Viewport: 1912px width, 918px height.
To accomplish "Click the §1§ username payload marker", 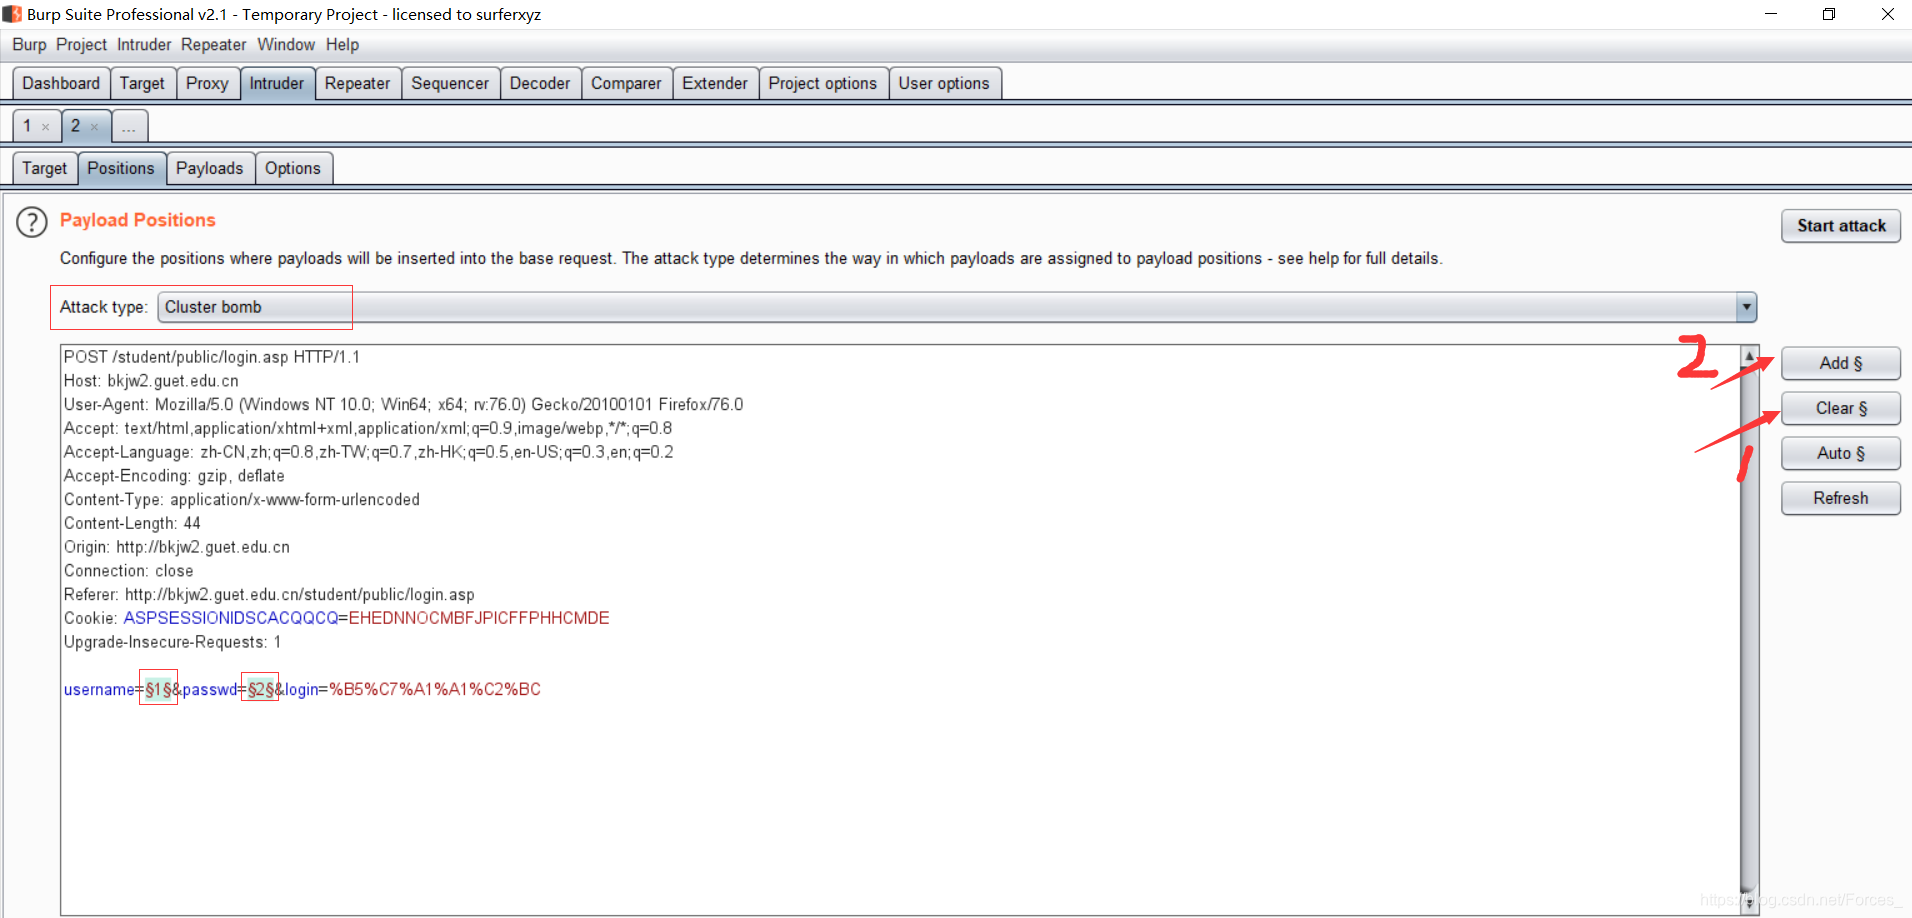I will [x=158, y=689].
